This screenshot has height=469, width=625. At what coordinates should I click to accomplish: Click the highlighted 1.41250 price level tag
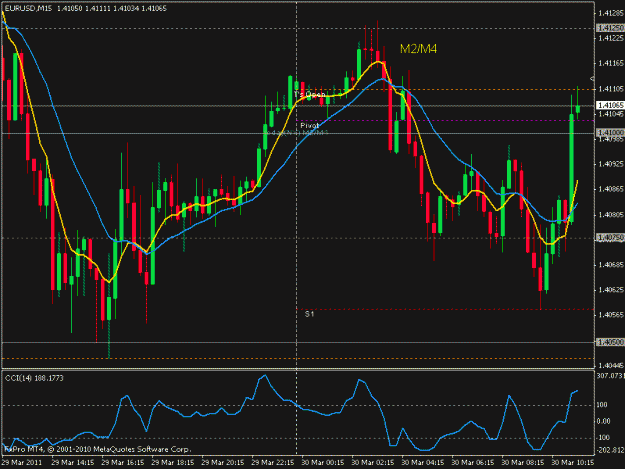[610, 28]
